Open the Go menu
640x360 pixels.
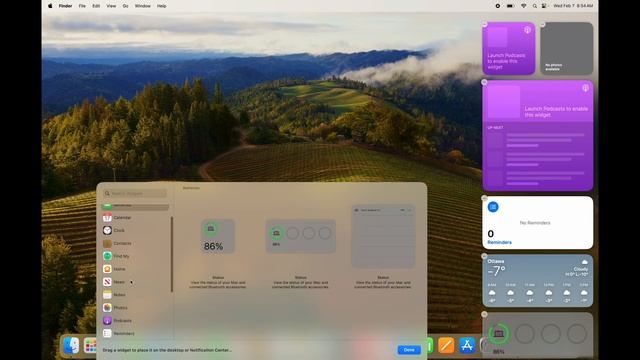(x=125, y=6)
